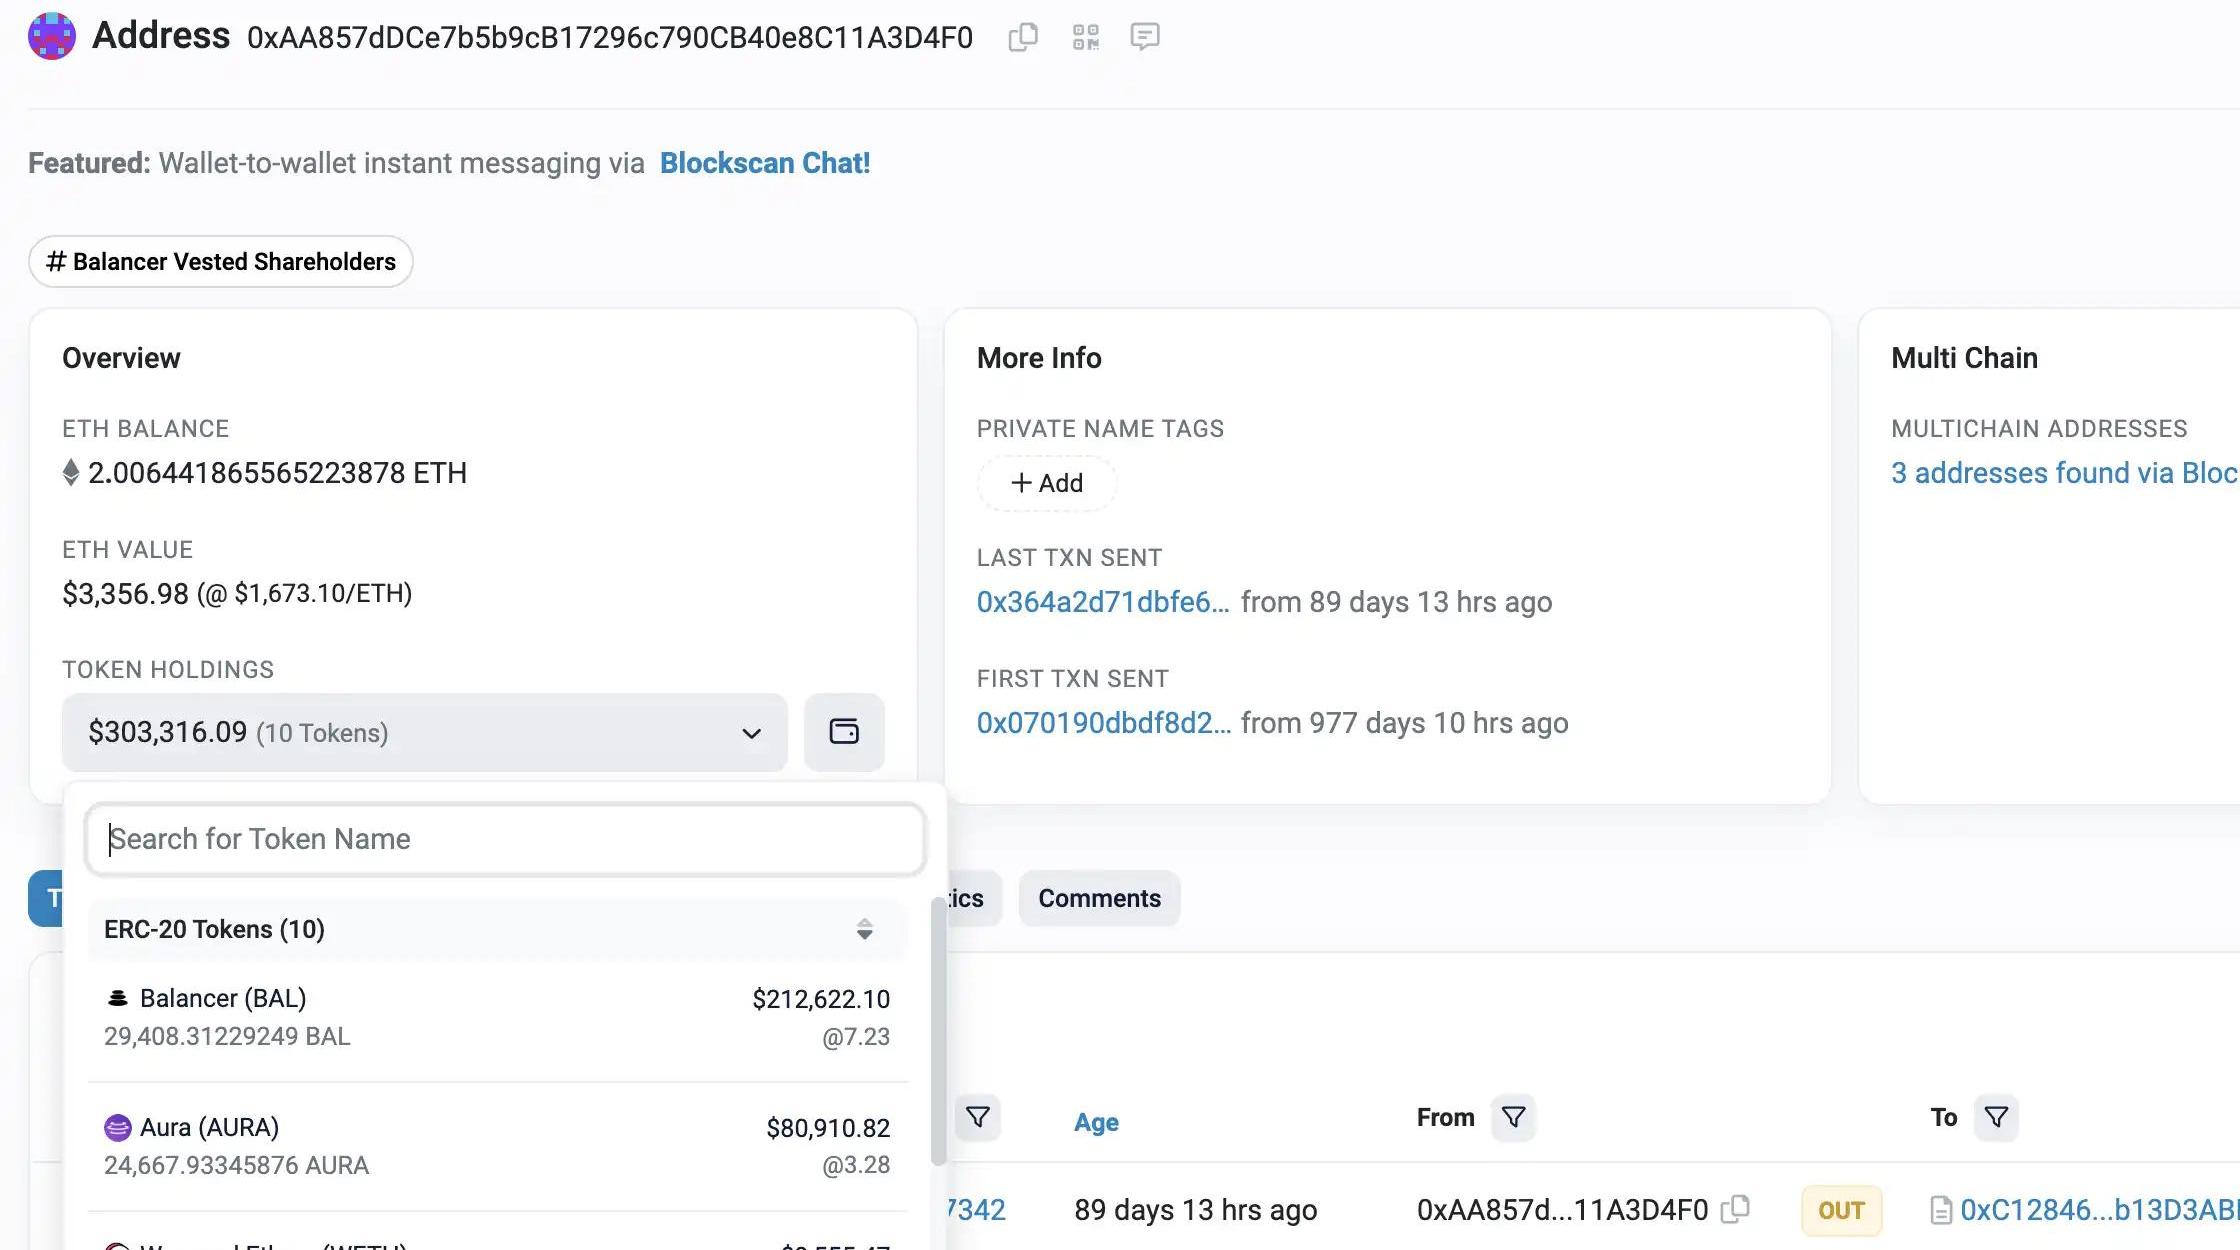Screen dimensions: 2240x1250
Task: Switch to the Comments tab
Action: (x=1099, y=899)
